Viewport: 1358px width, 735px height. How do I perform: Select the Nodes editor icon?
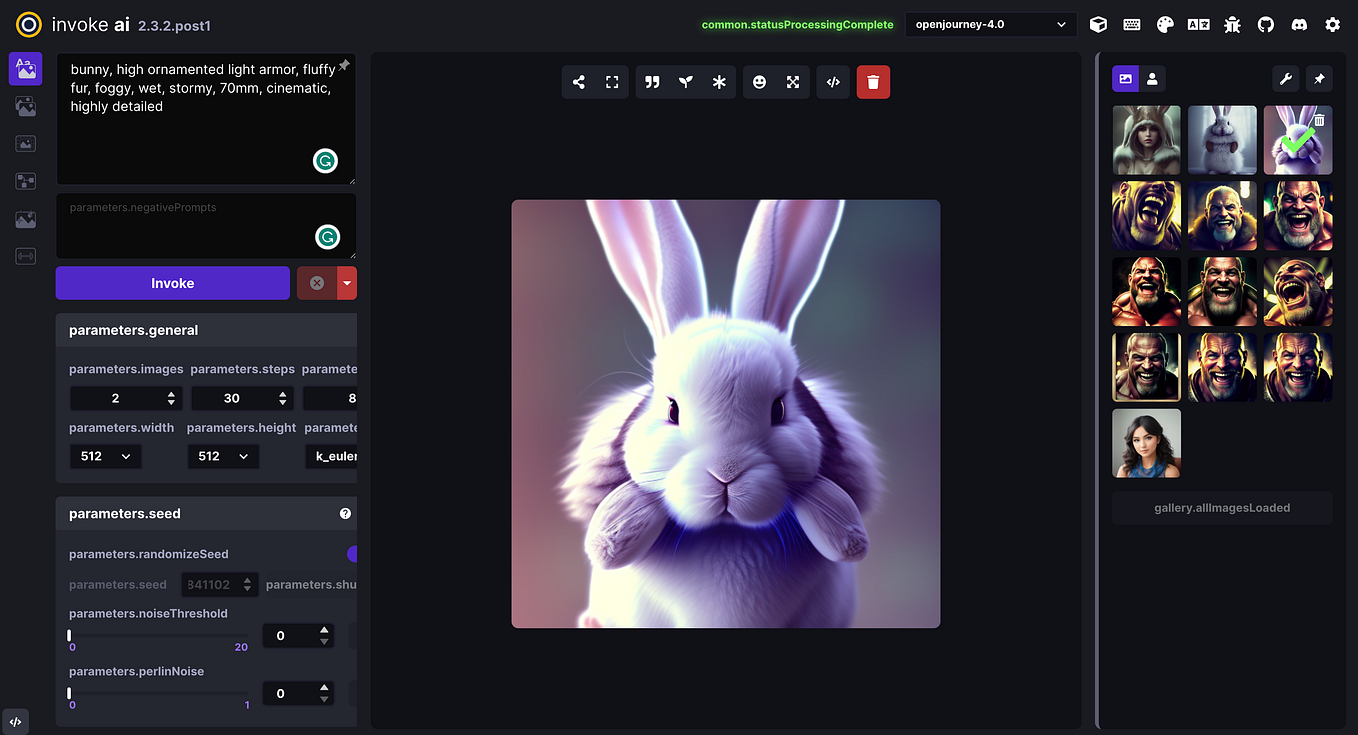(25, 181)
